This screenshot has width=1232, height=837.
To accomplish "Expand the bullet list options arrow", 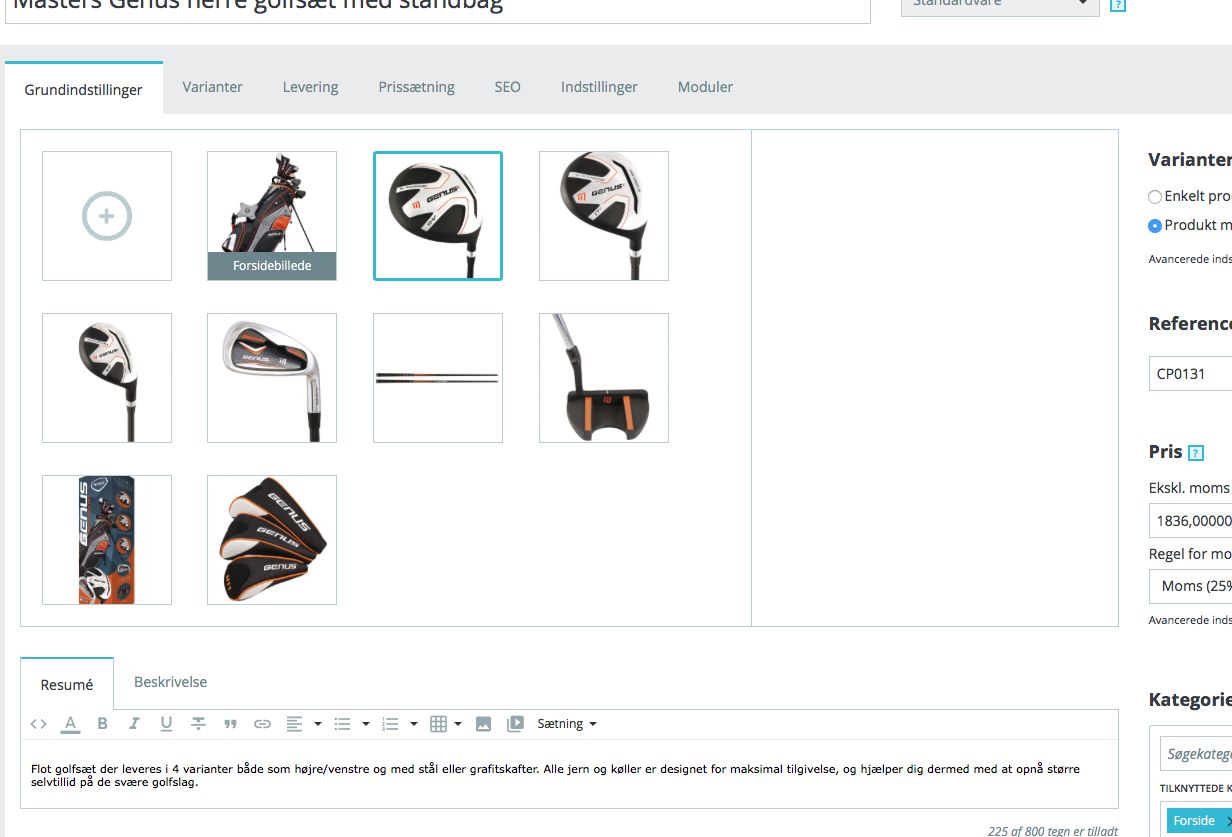I will [365, 724].
